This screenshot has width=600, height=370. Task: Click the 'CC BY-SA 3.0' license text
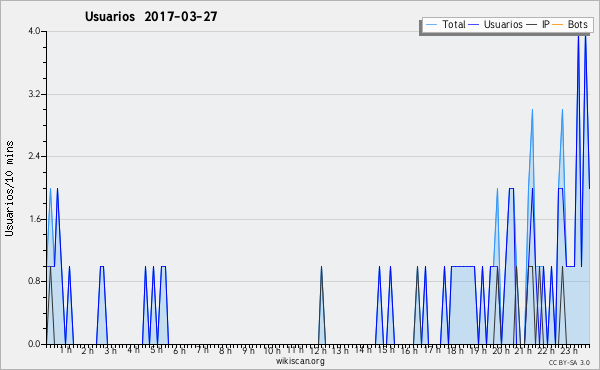[x=569, y=362]
